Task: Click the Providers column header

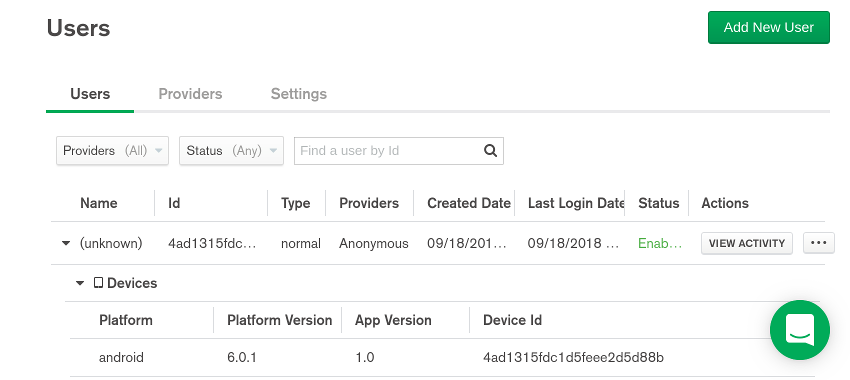Action: tap(369, 203)
